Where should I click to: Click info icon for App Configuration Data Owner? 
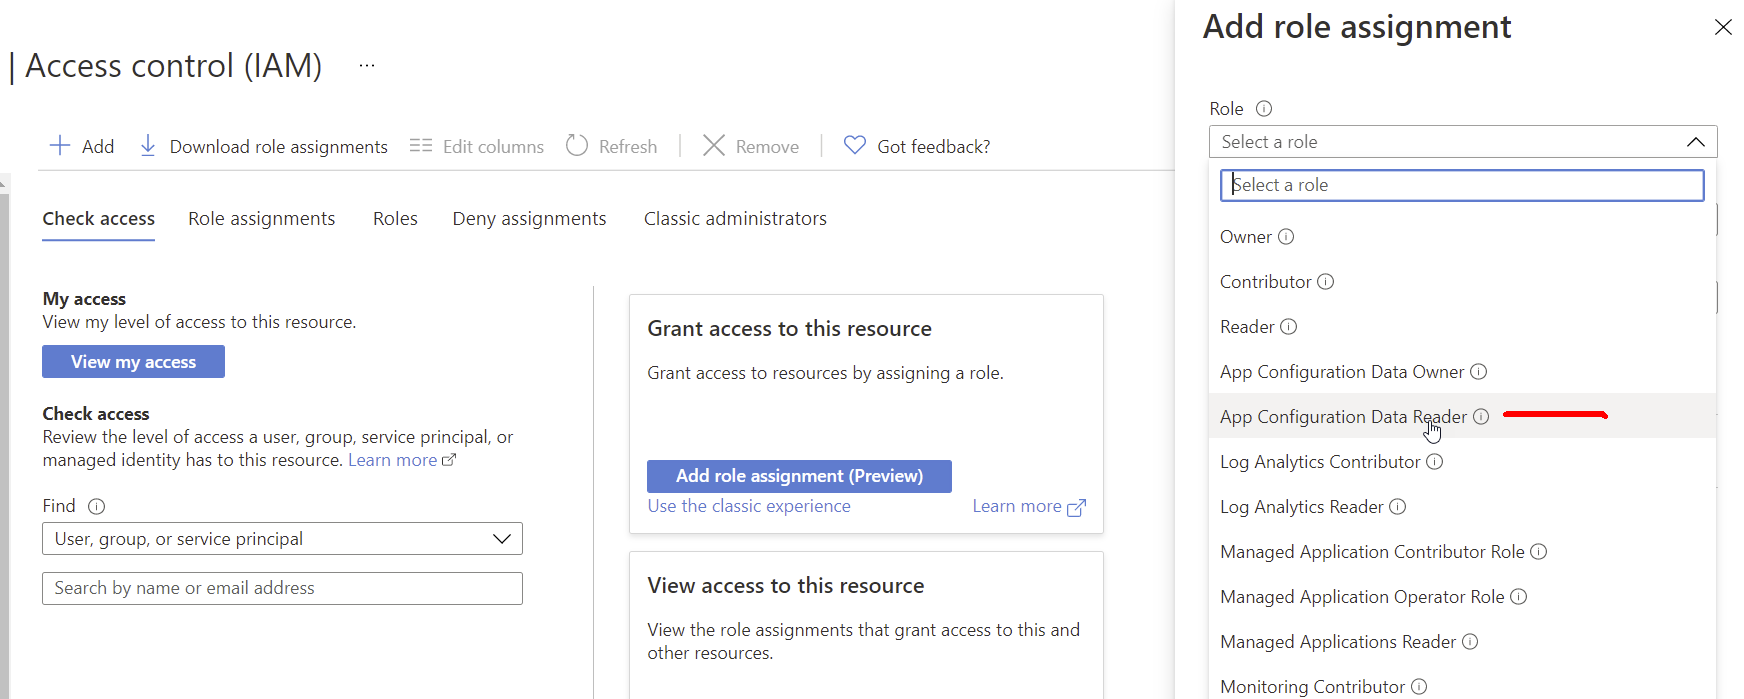[x=1479, y=372]
